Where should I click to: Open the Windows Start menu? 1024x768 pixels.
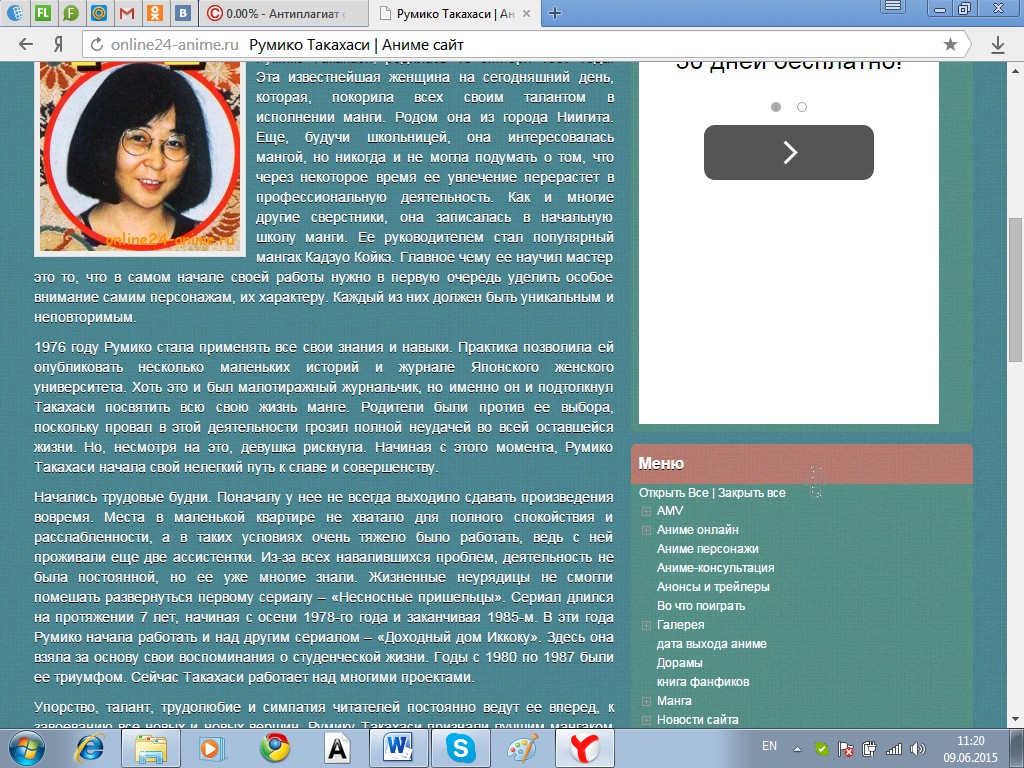pyautogui.click(x=27, y=748)
